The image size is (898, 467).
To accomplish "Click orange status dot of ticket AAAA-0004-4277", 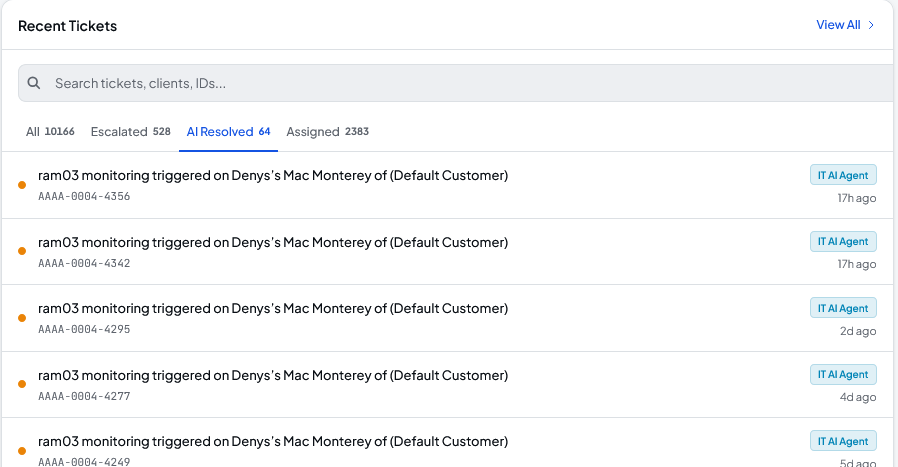I will point(22,384).
